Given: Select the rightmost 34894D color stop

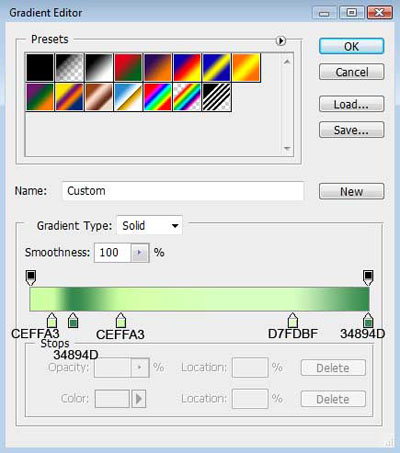Looking at the screenshot, I should point(368,320).
